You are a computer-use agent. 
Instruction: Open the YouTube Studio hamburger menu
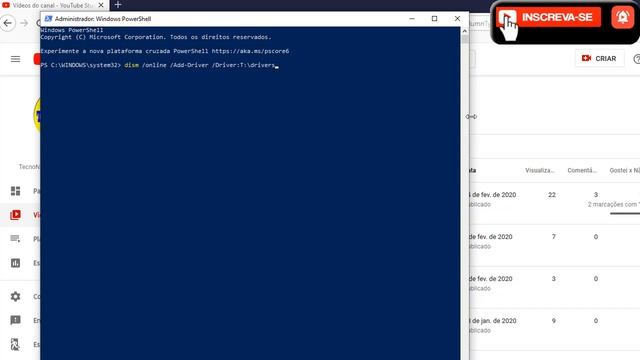pyautogui.click(x=16, y=59)
